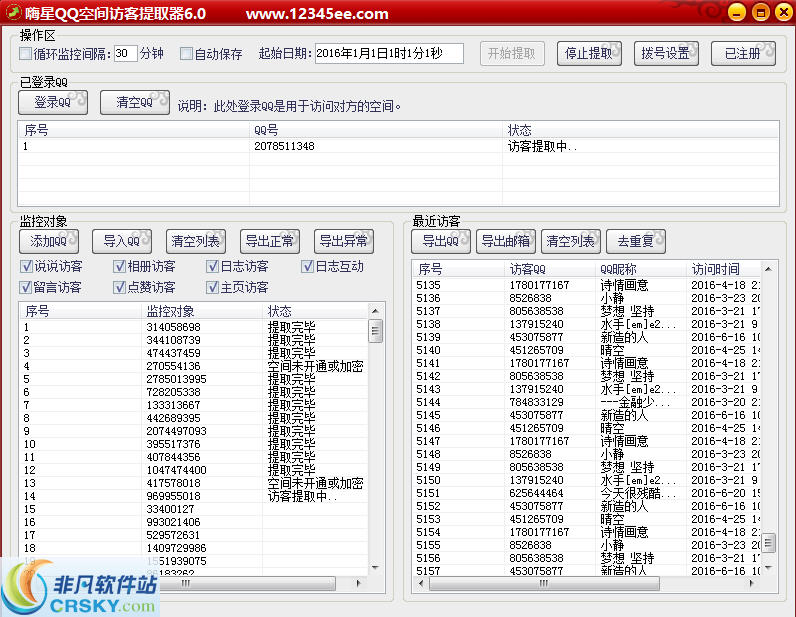Click 去重复 button
The image size is (796, 617).
tap(636, 241)
